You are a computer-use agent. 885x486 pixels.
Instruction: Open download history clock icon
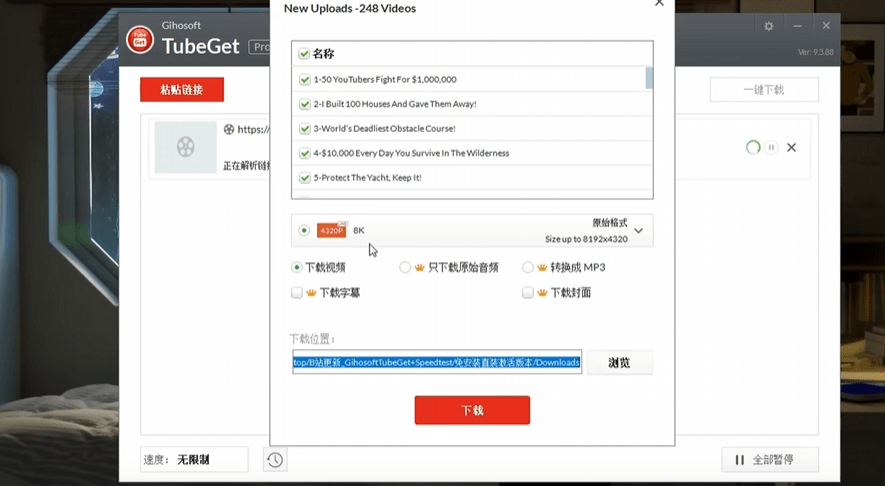coord(275,460)
